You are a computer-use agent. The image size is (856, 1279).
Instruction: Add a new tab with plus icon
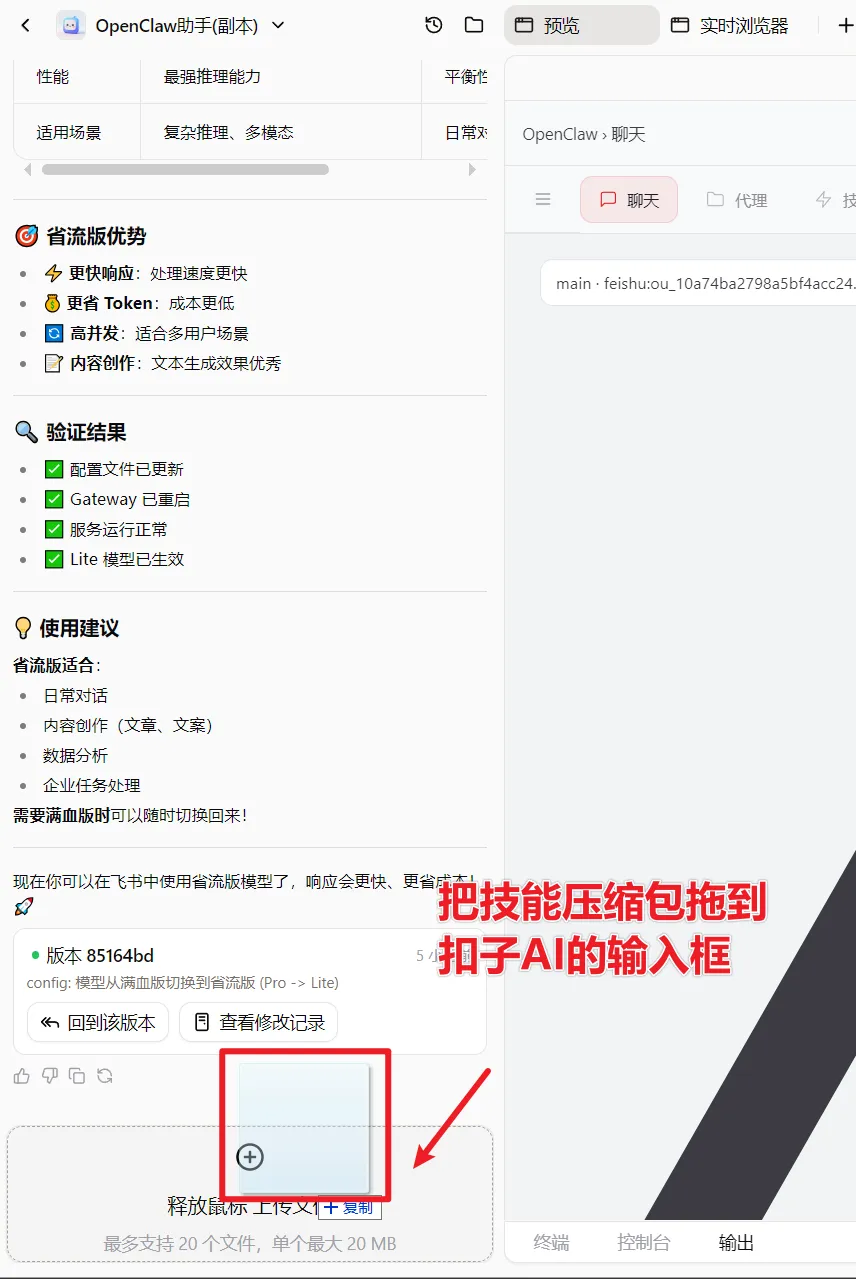point(845,26)
